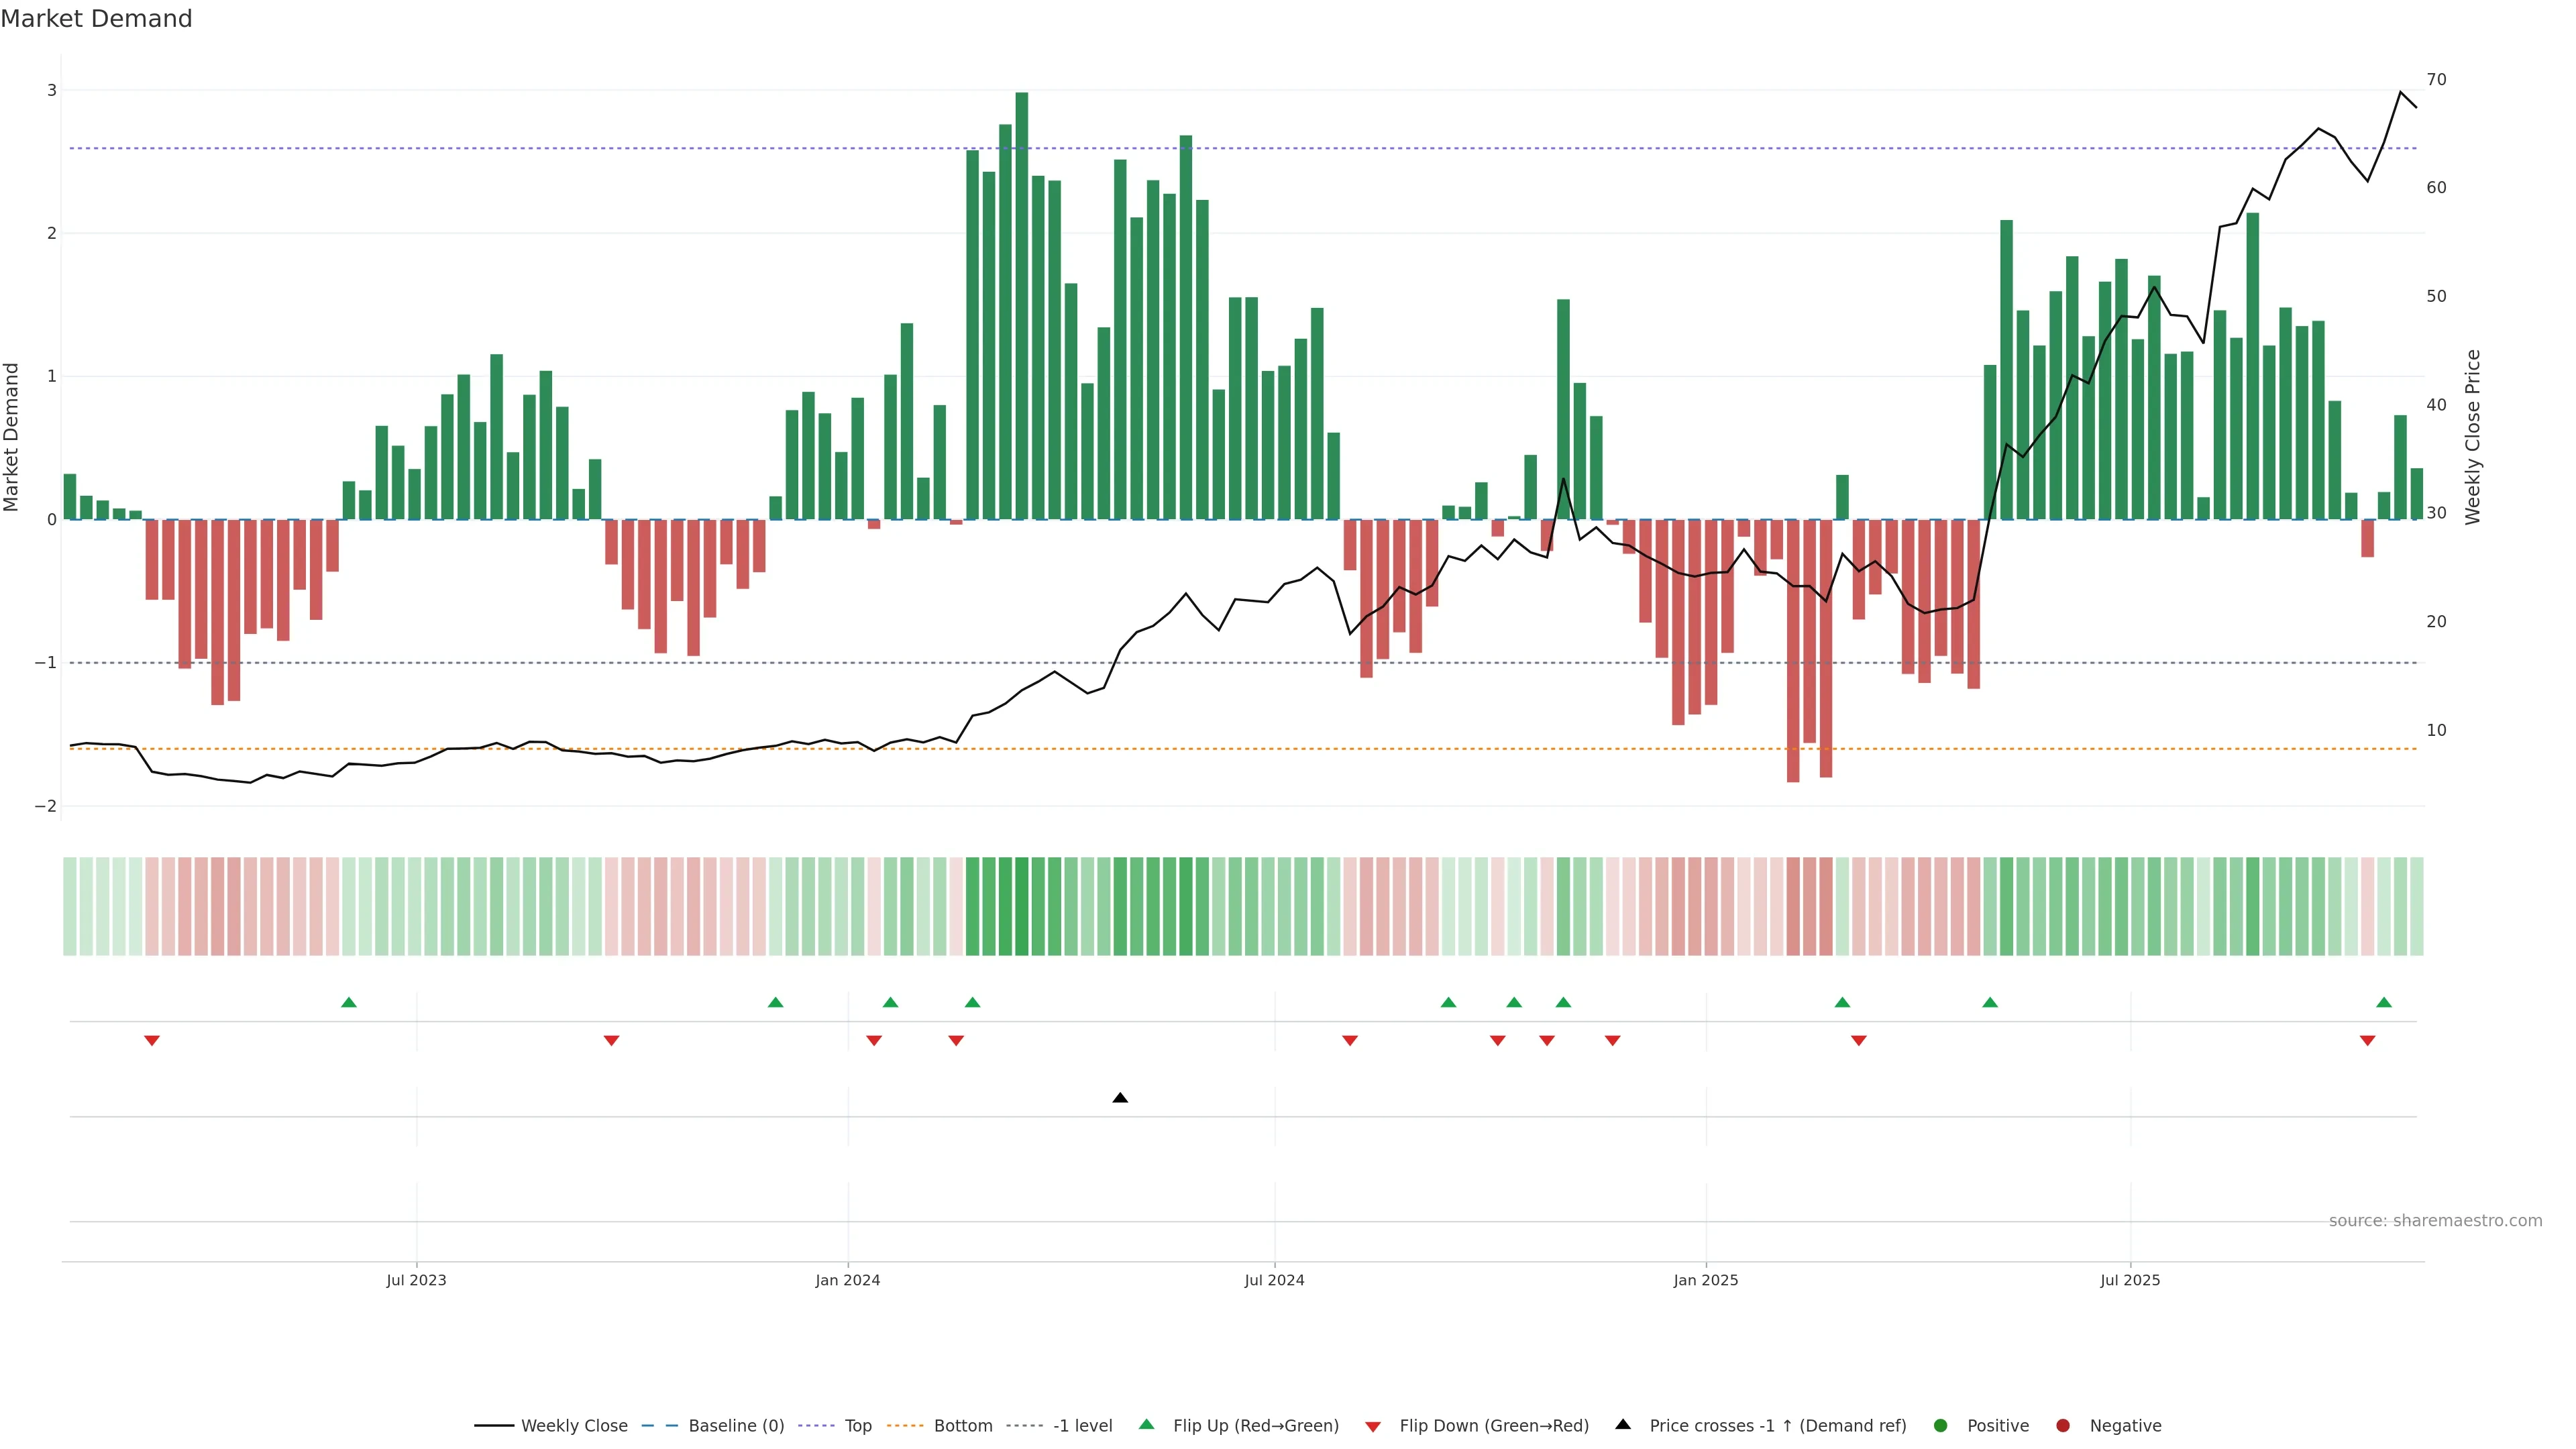Image resolution: width=2576 pixels, height=1449 pixels.
Task: Click the rightmost green Flip Up triangle marker
Action: (x=2384, y=1002)
